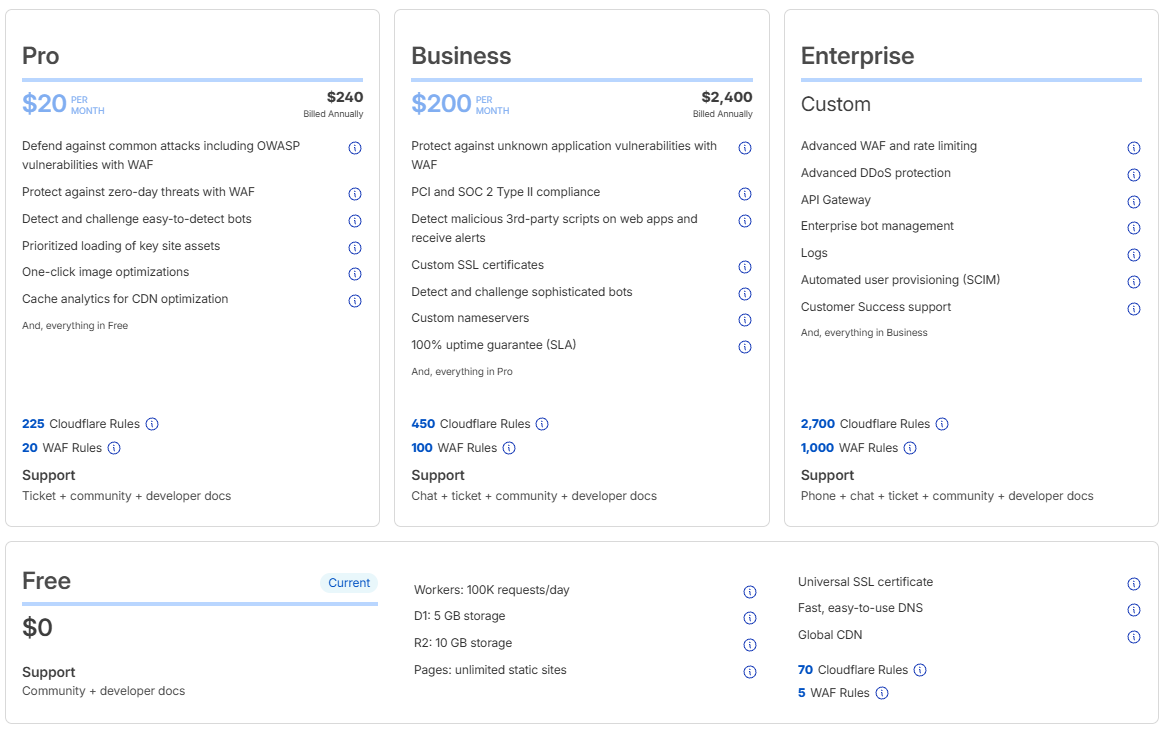Click info icon for Enterprise bot management

click(1134, 227)
